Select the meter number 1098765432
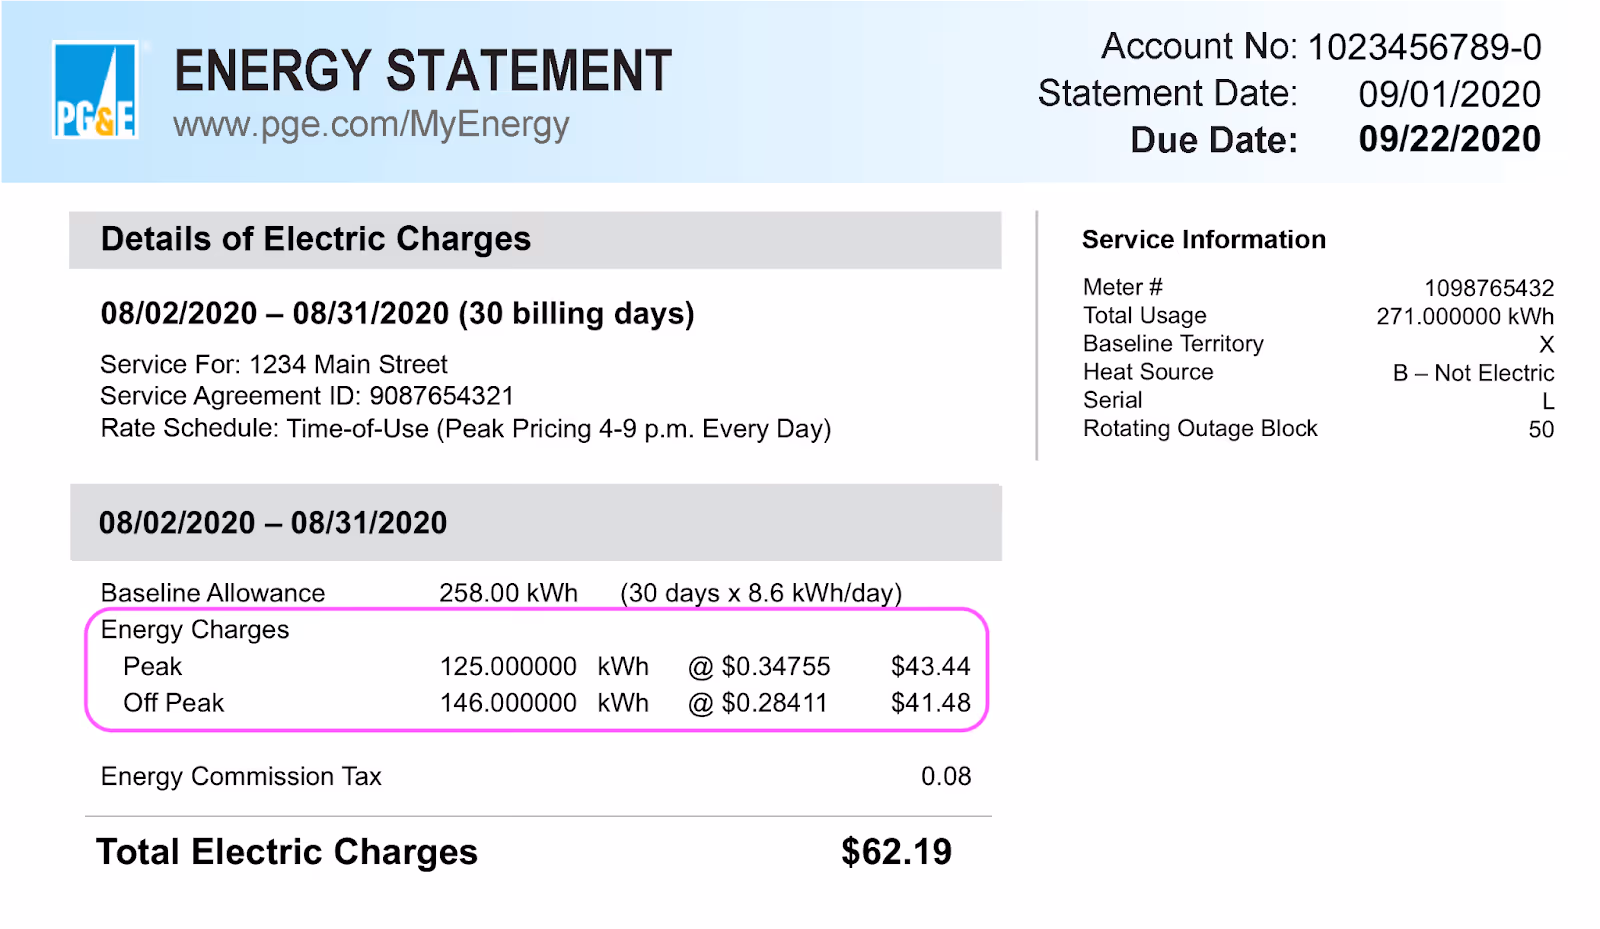This screenshot has width=1600, height=929. 1489,288
